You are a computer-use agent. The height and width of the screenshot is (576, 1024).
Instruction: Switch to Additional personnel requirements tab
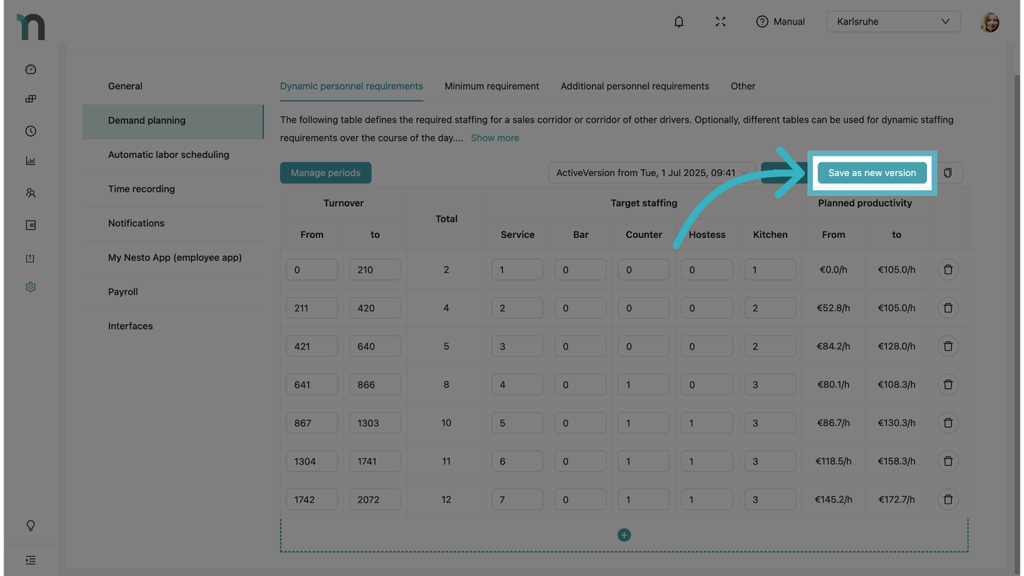(x=634, y=86)
